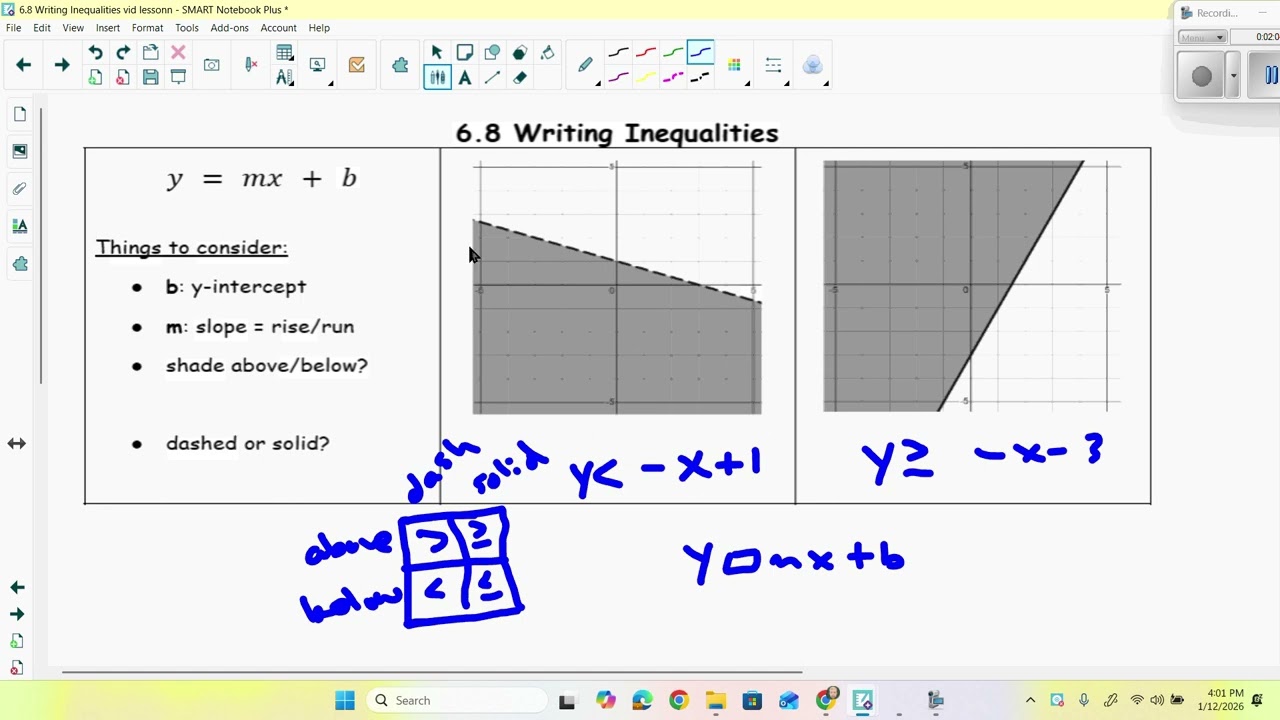Pick the green pen line style
Screen dimensions: 1280x720
[x=673, y=53]
